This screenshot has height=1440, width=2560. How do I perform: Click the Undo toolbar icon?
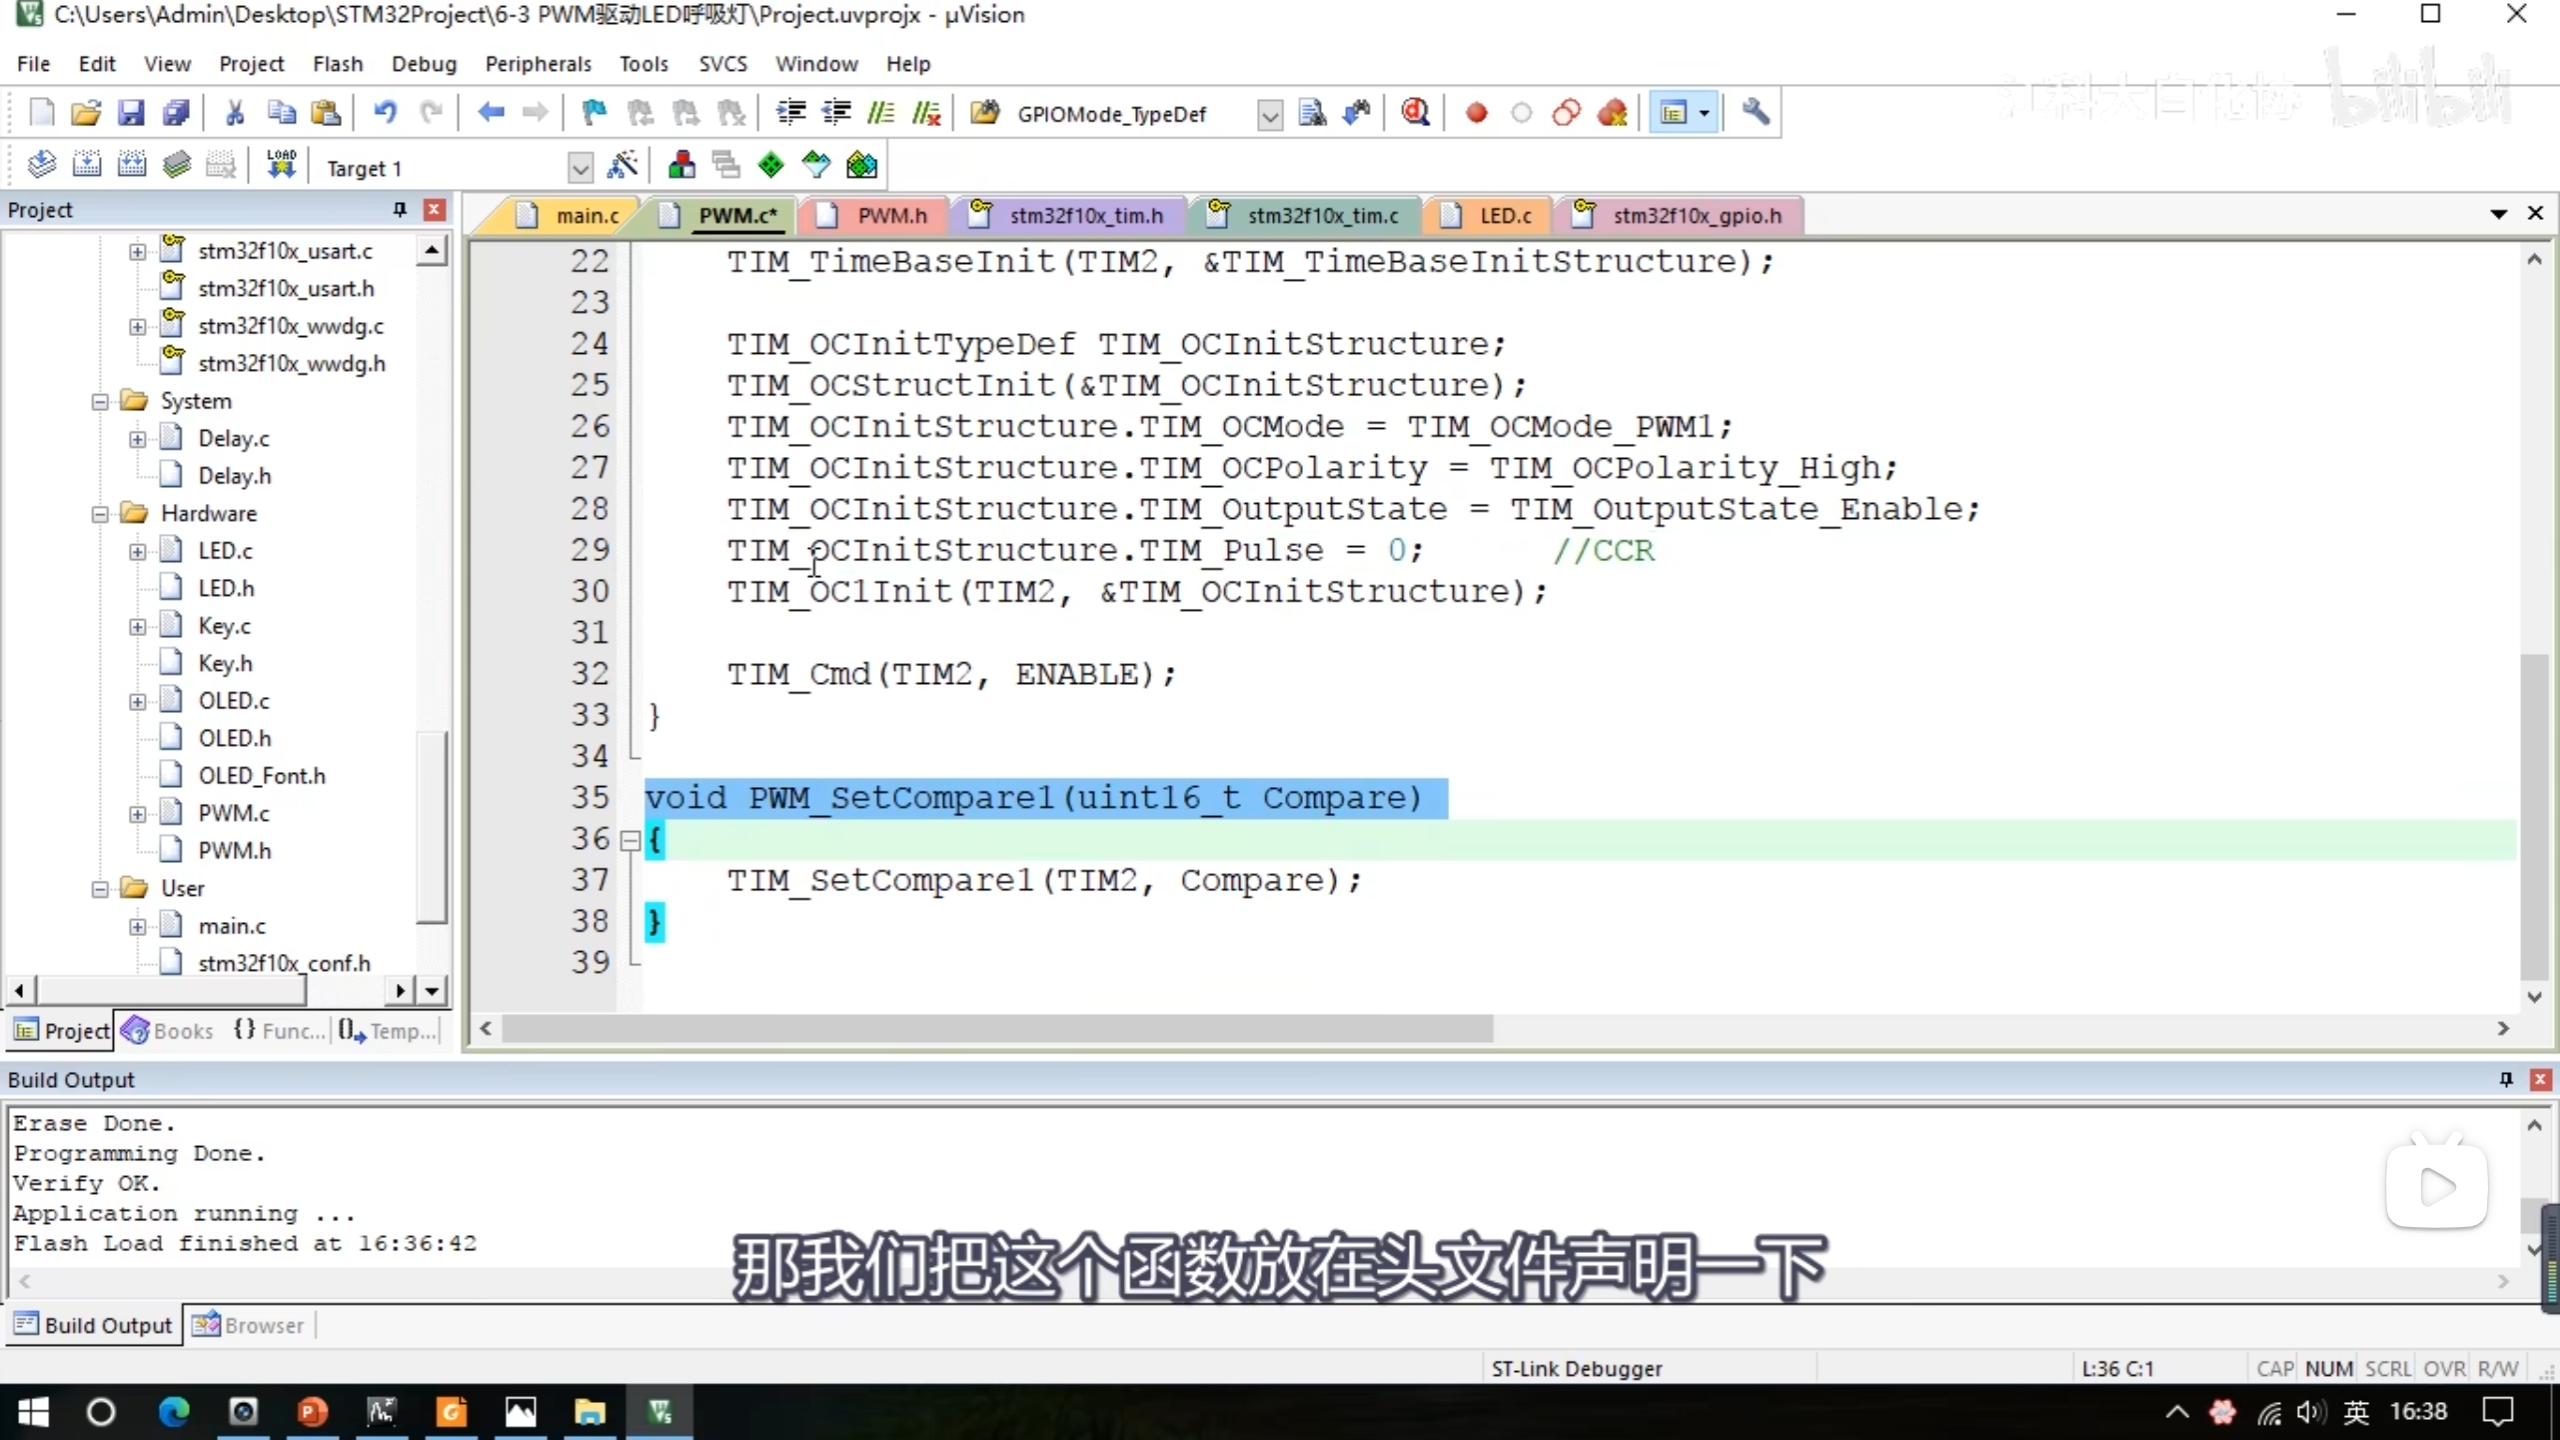(385, 113)
